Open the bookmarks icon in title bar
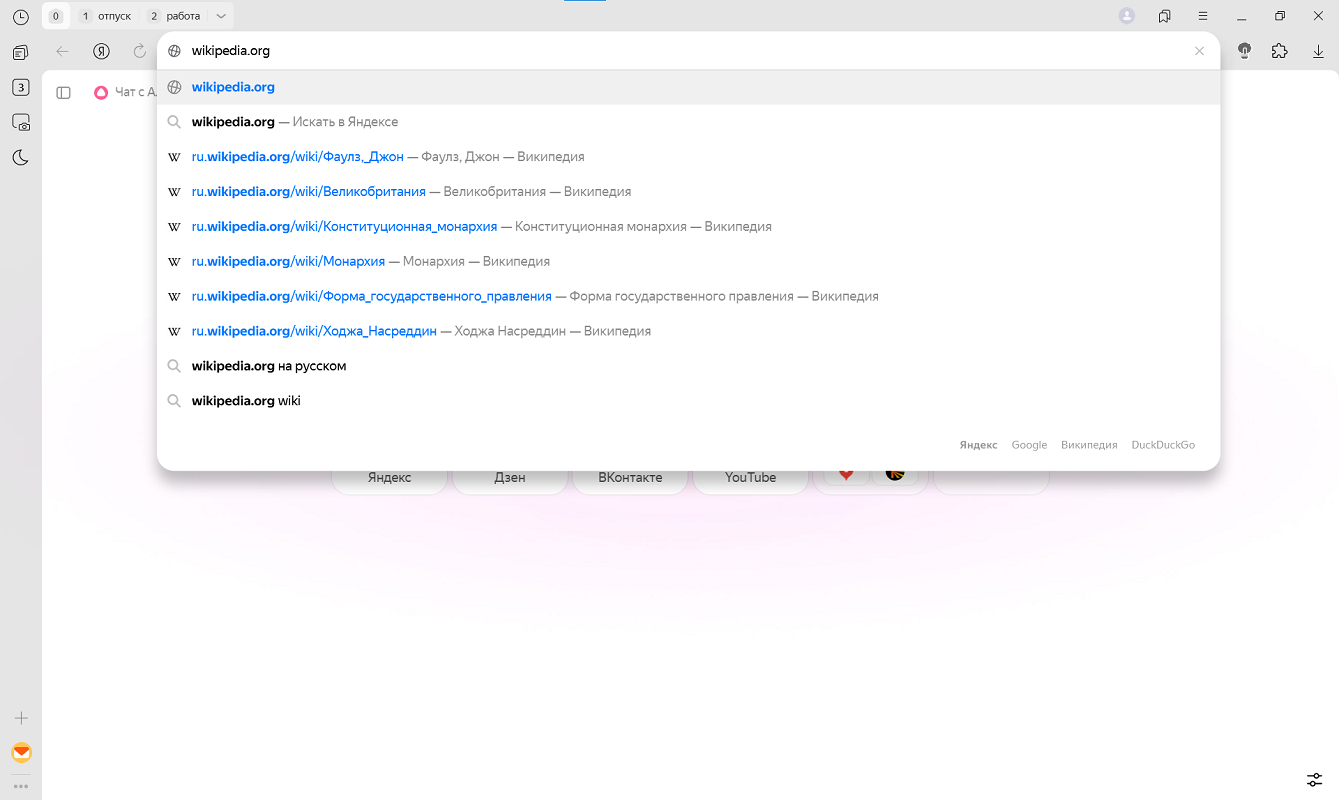Viewport: 1339px width, 800px height. pyautogui.click(x=1165, y=16)
